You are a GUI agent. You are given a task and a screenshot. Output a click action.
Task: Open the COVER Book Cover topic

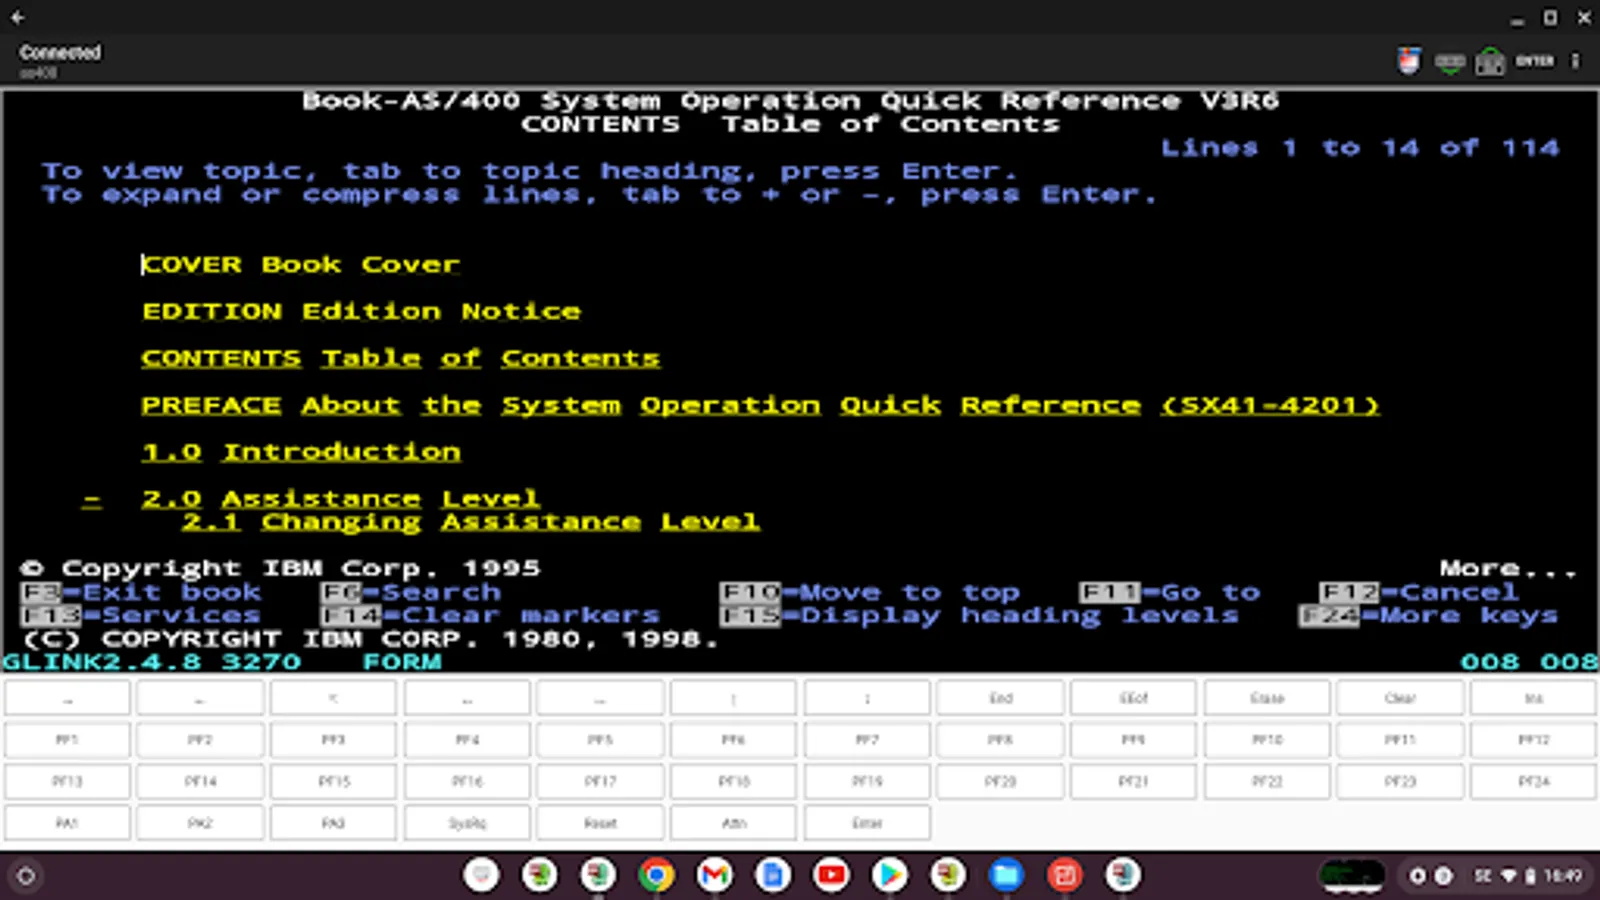click(x=300, y=265)
